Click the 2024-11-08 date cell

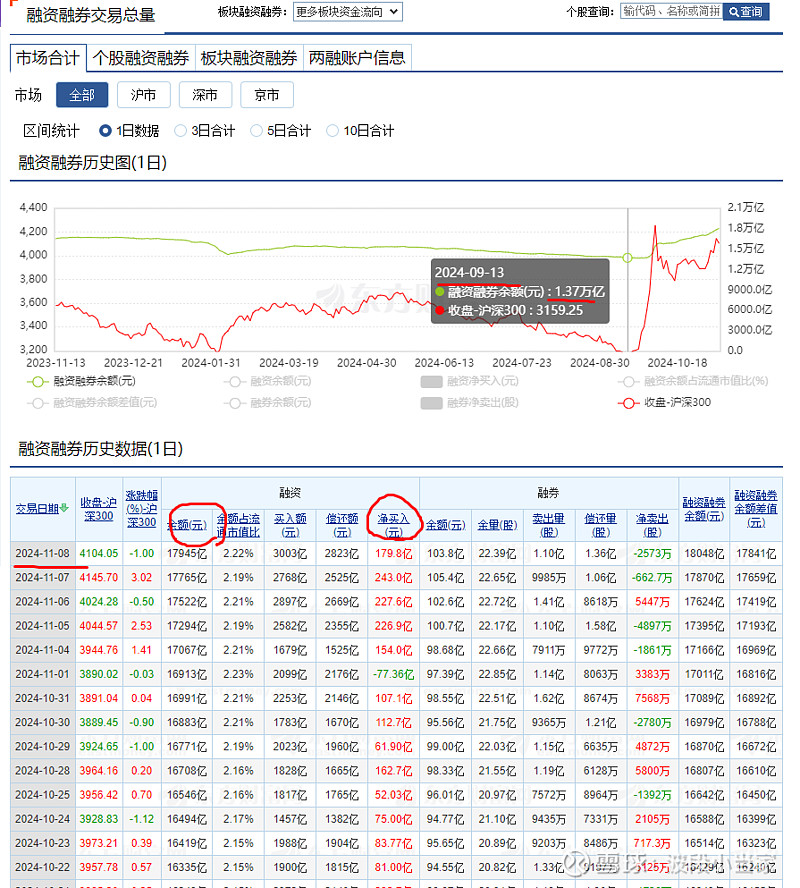point(42,553)
